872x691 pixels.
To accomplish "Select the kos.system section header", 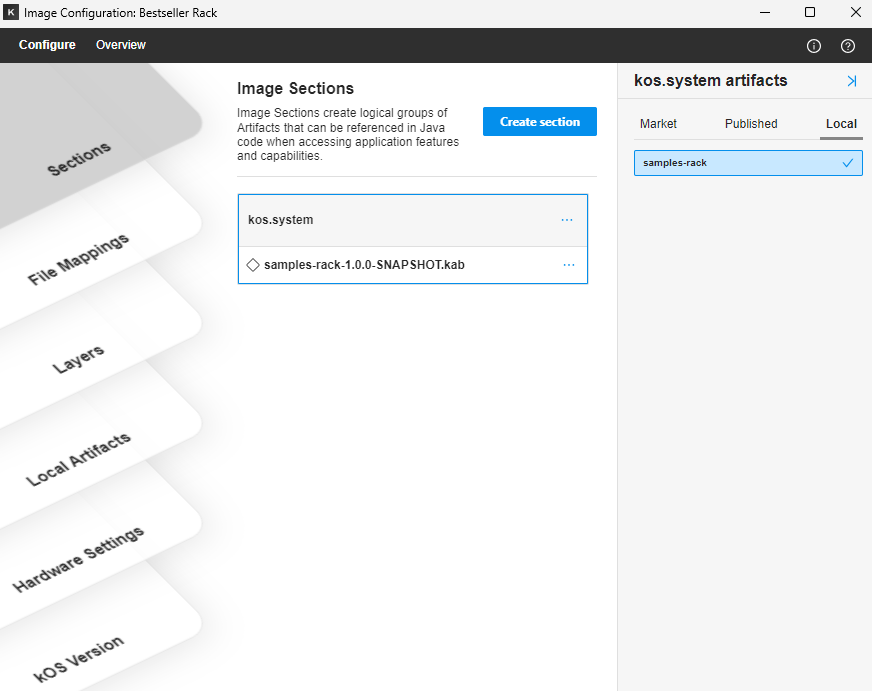I will pyautogui.click(x=413, y=220).
